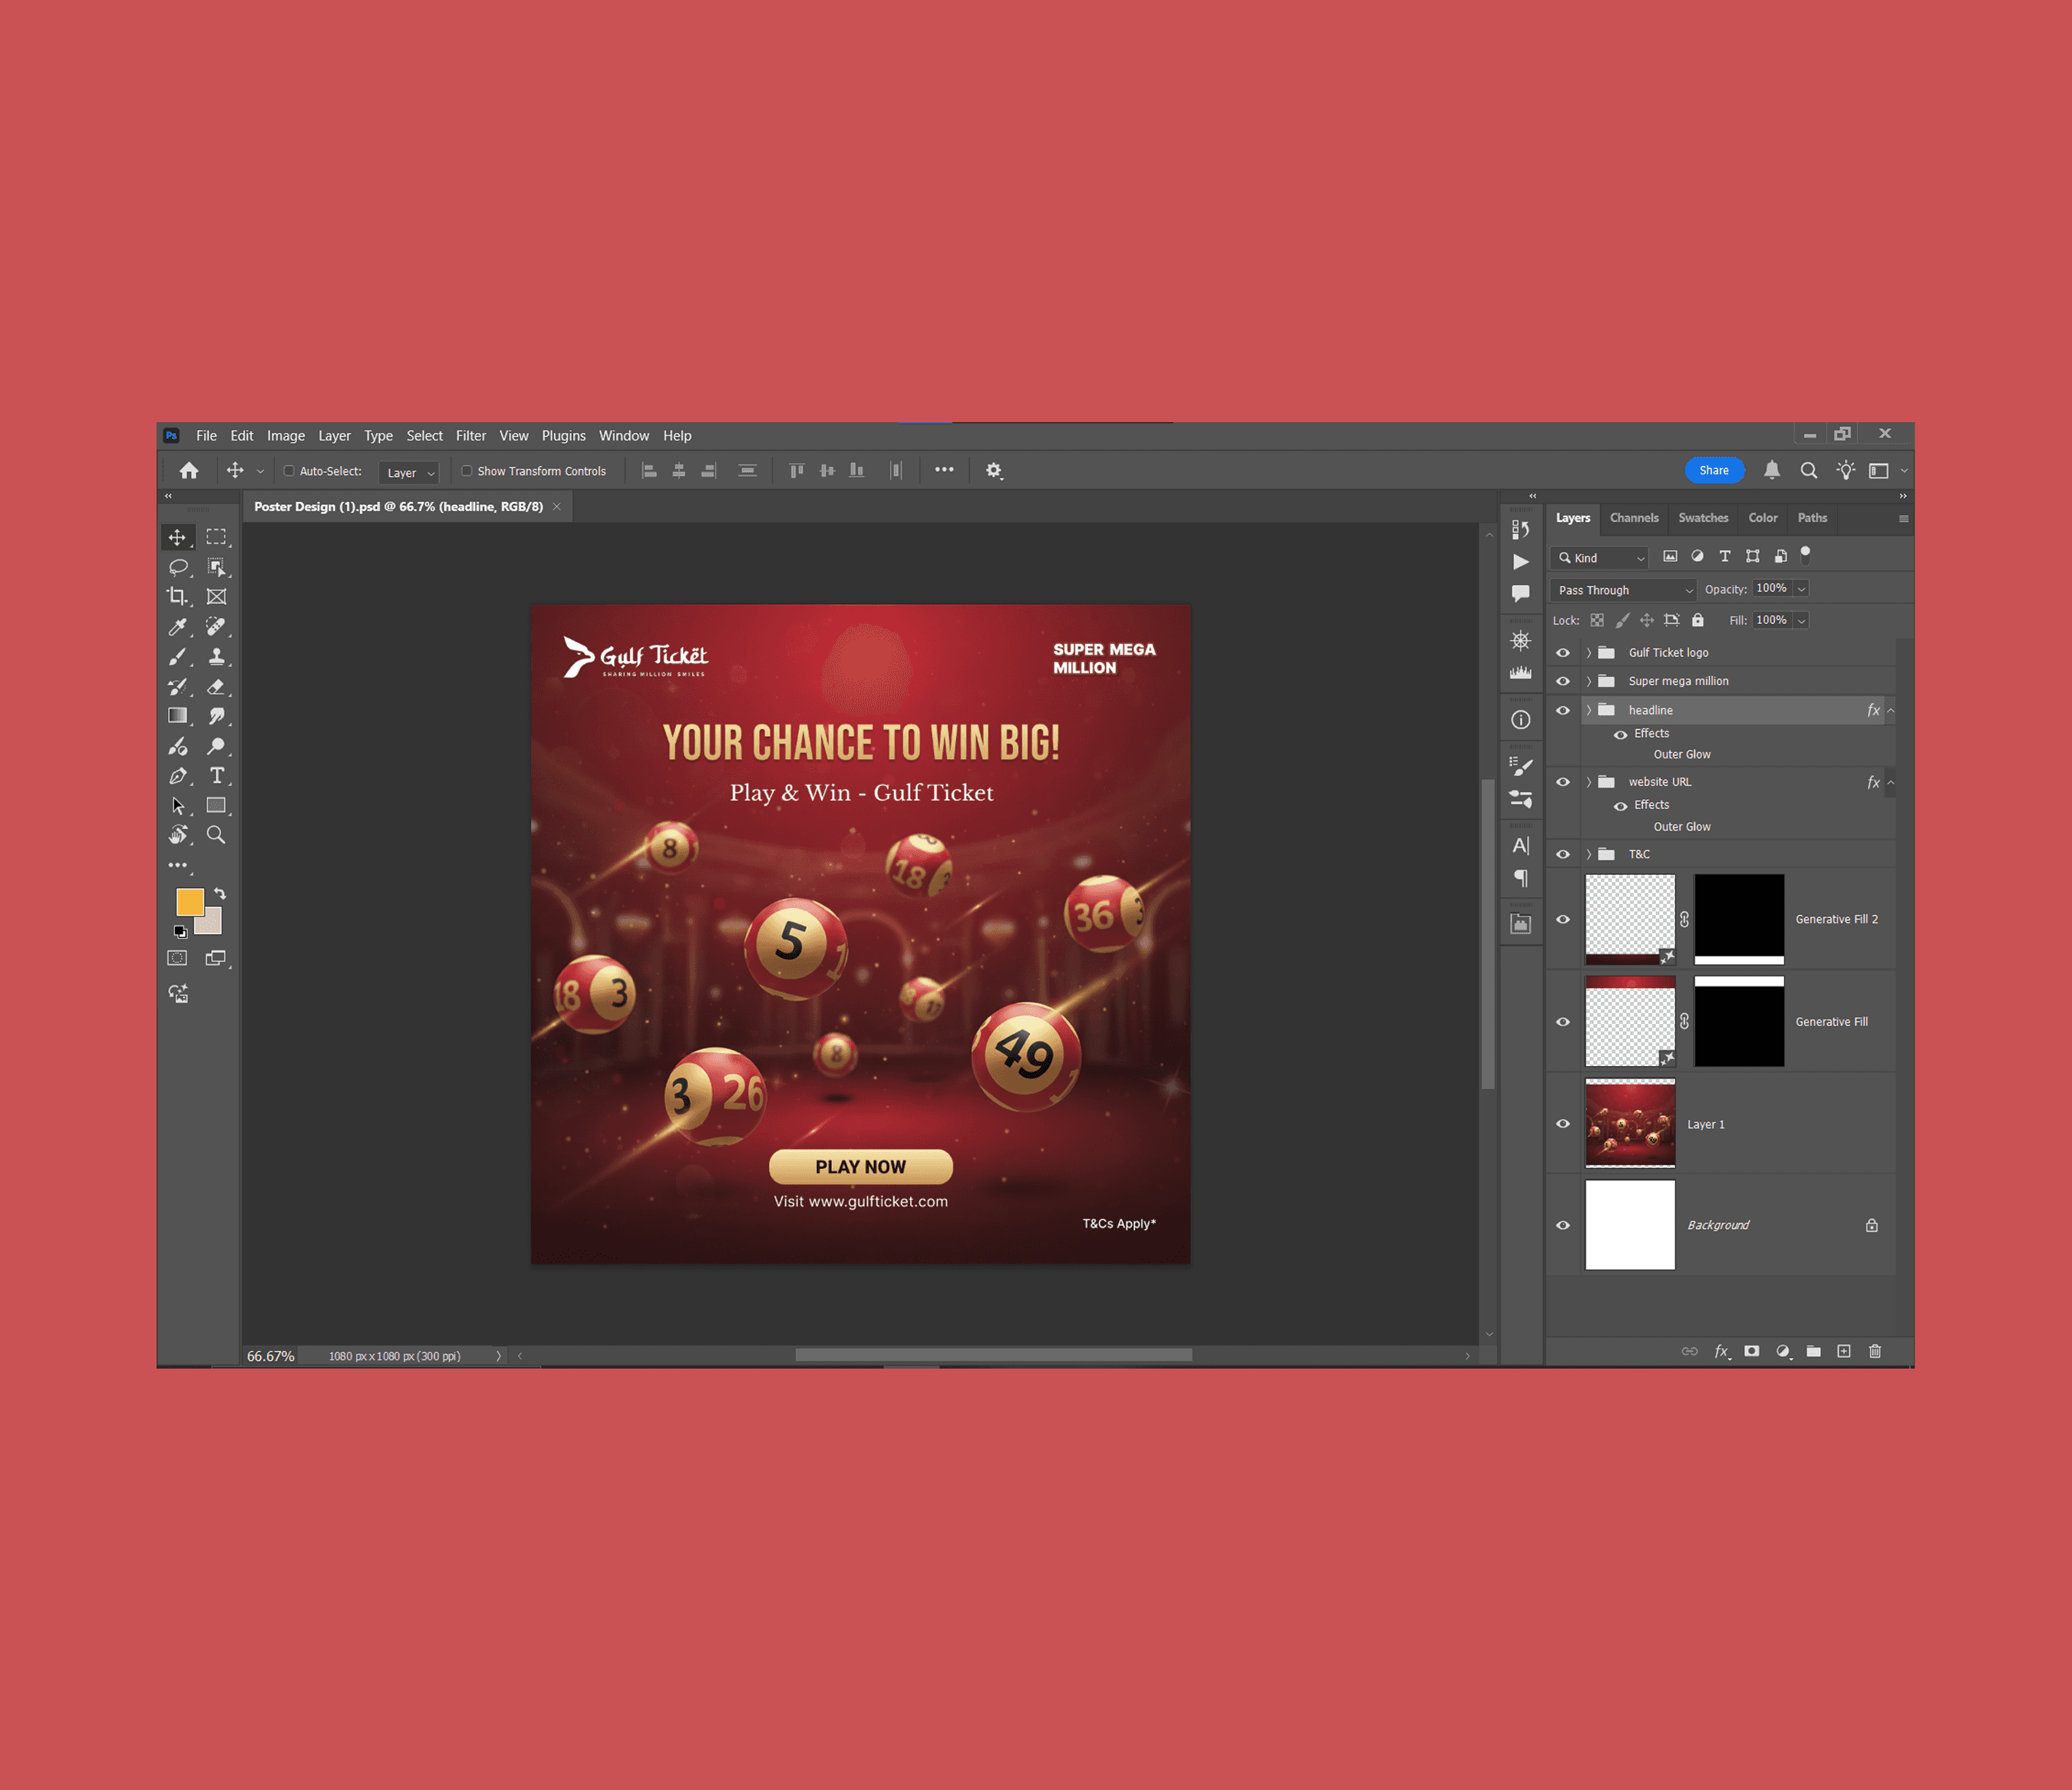
Task: Switch to the Channels tab
Action: point(1634,518)
